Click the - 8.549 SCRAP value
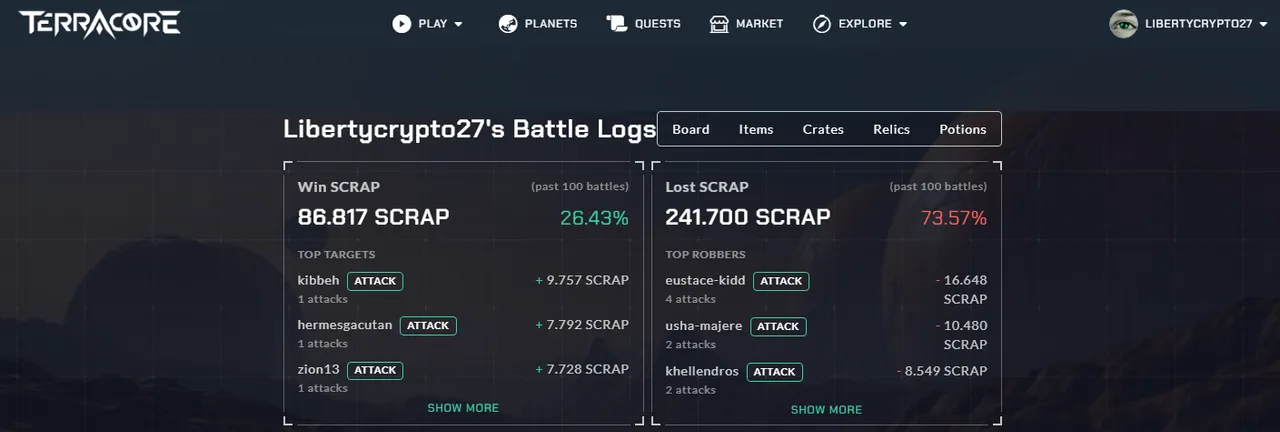The image size is (1280, 432). tap(941, 371)
